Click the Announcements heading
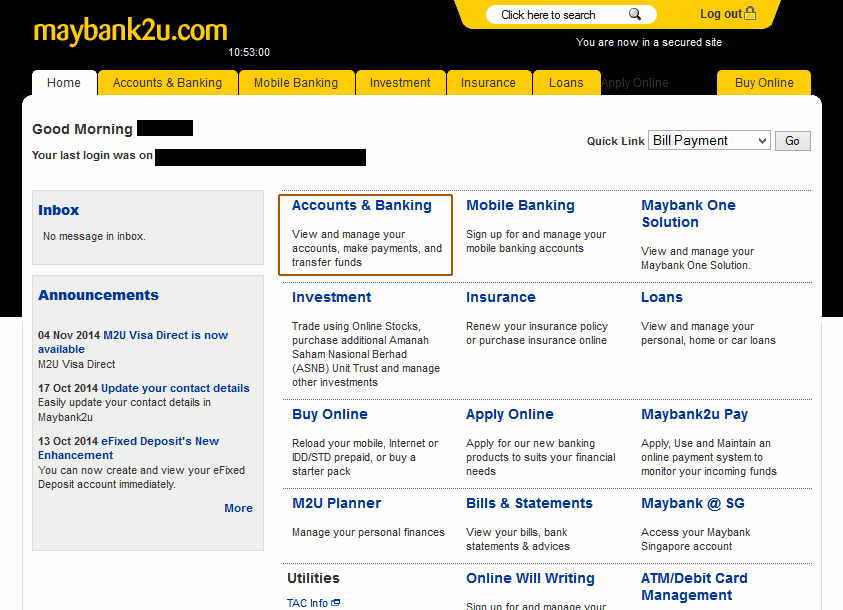 (x=98, y=295)
